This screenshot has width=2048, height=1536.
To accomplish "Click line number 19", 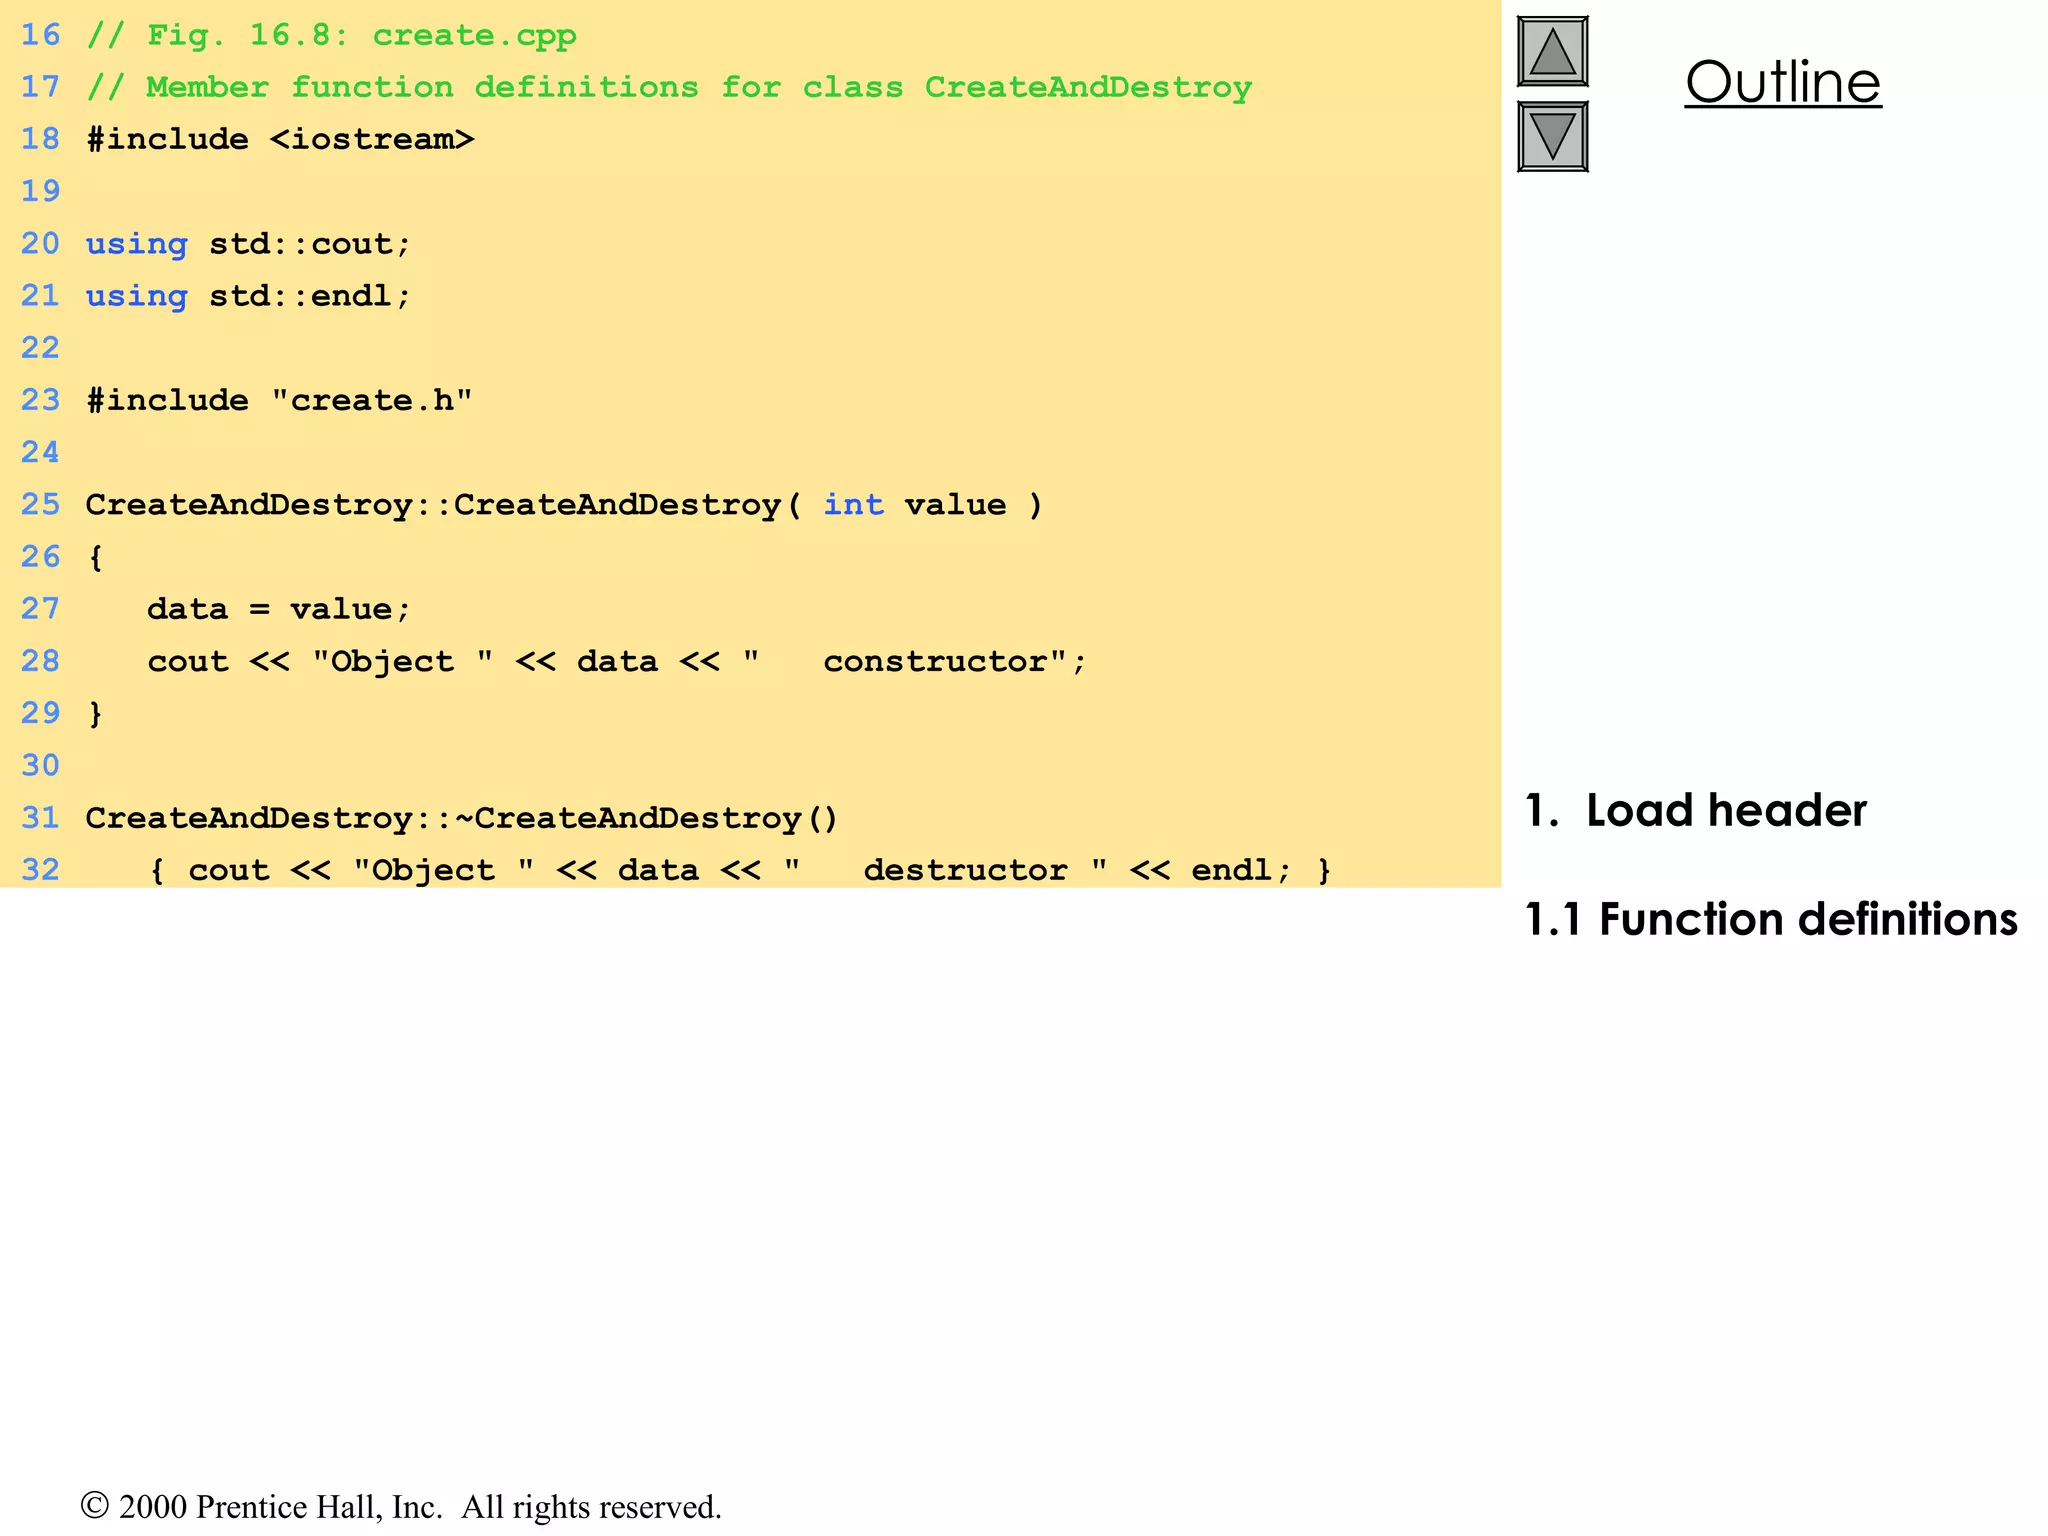I will point(41,191).
